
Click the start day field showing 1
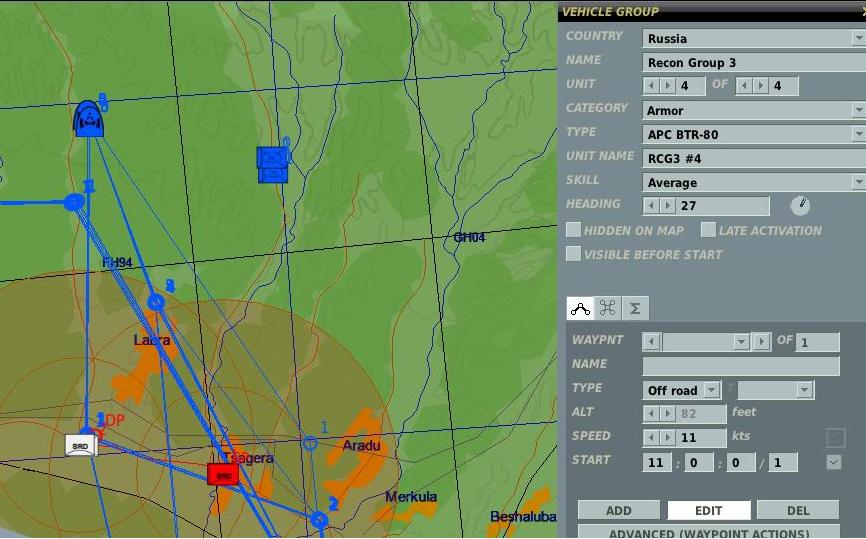(x=782, y=462)
